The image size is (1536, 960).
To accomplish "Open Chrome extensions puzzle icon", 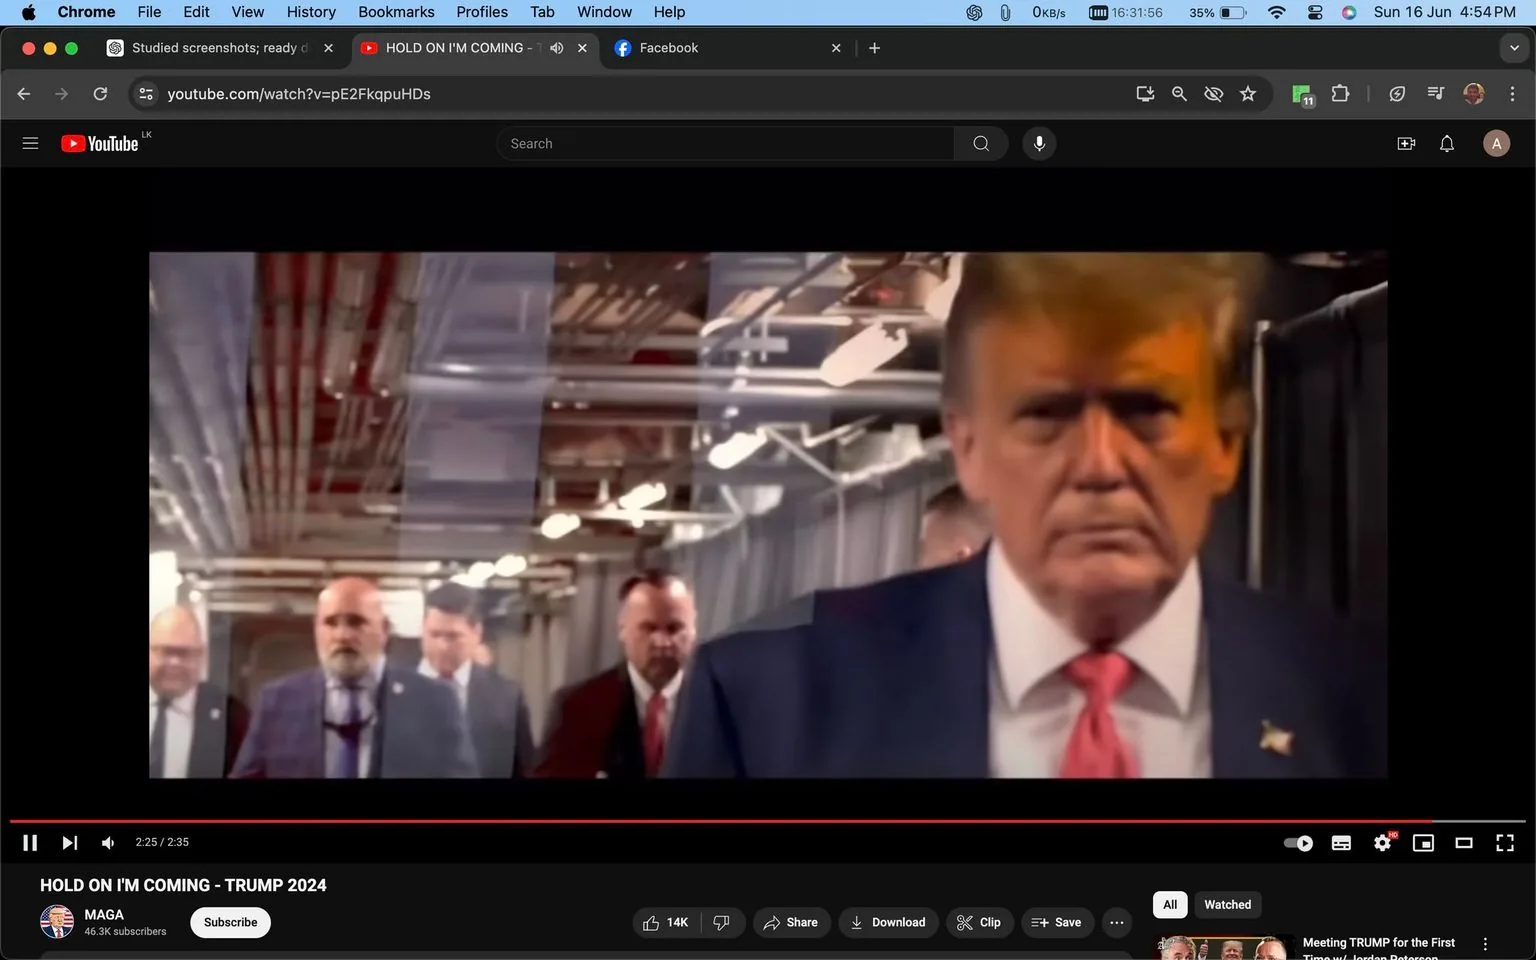I will [x=1340, y=93].
